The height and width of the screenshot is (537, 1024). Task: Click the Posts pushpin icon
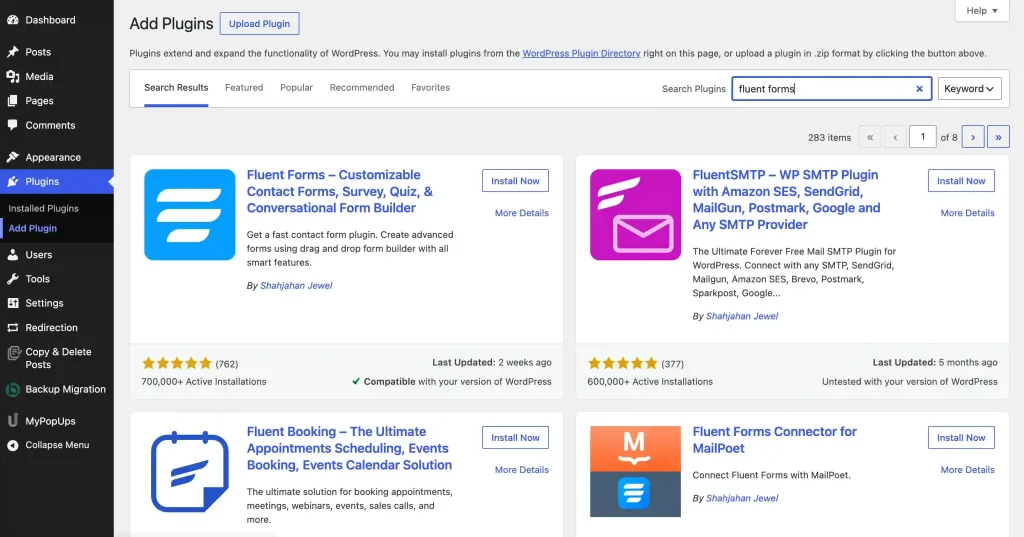12,52
